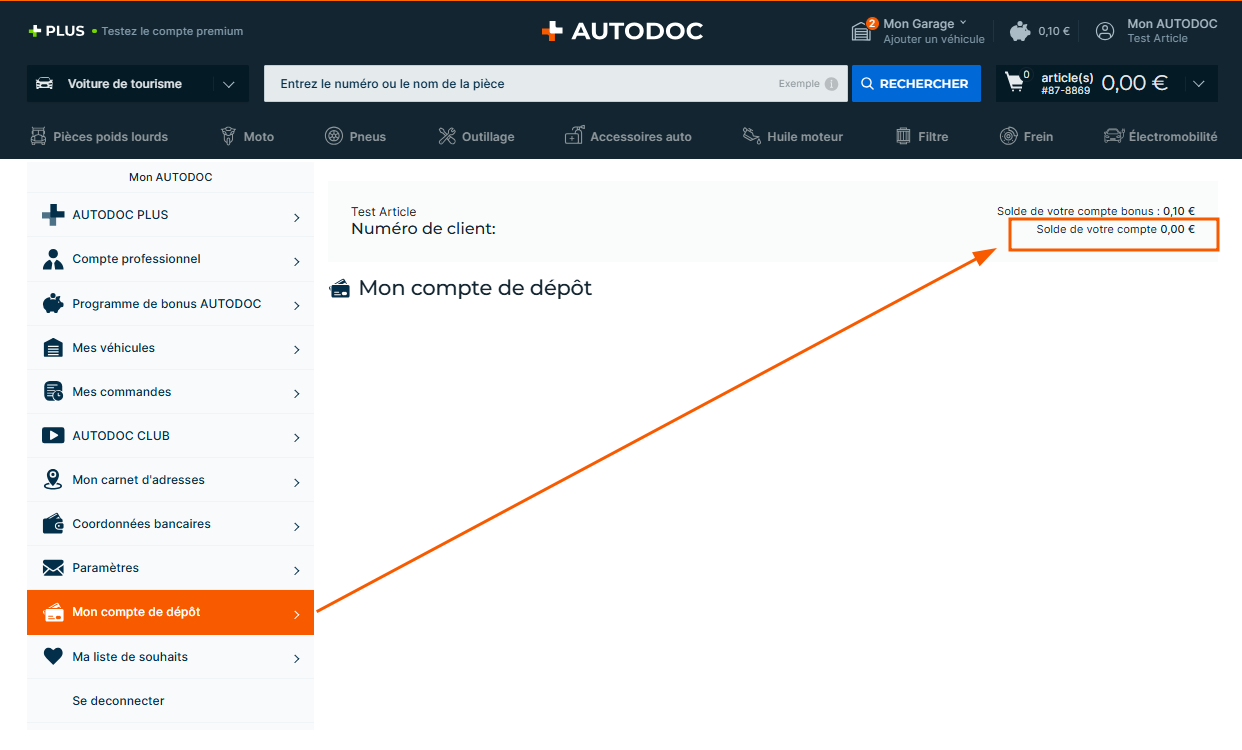Click the Moto category icon
This screenshot has height=750, width=1242.
pyautogui.click(x=228, y=136)
